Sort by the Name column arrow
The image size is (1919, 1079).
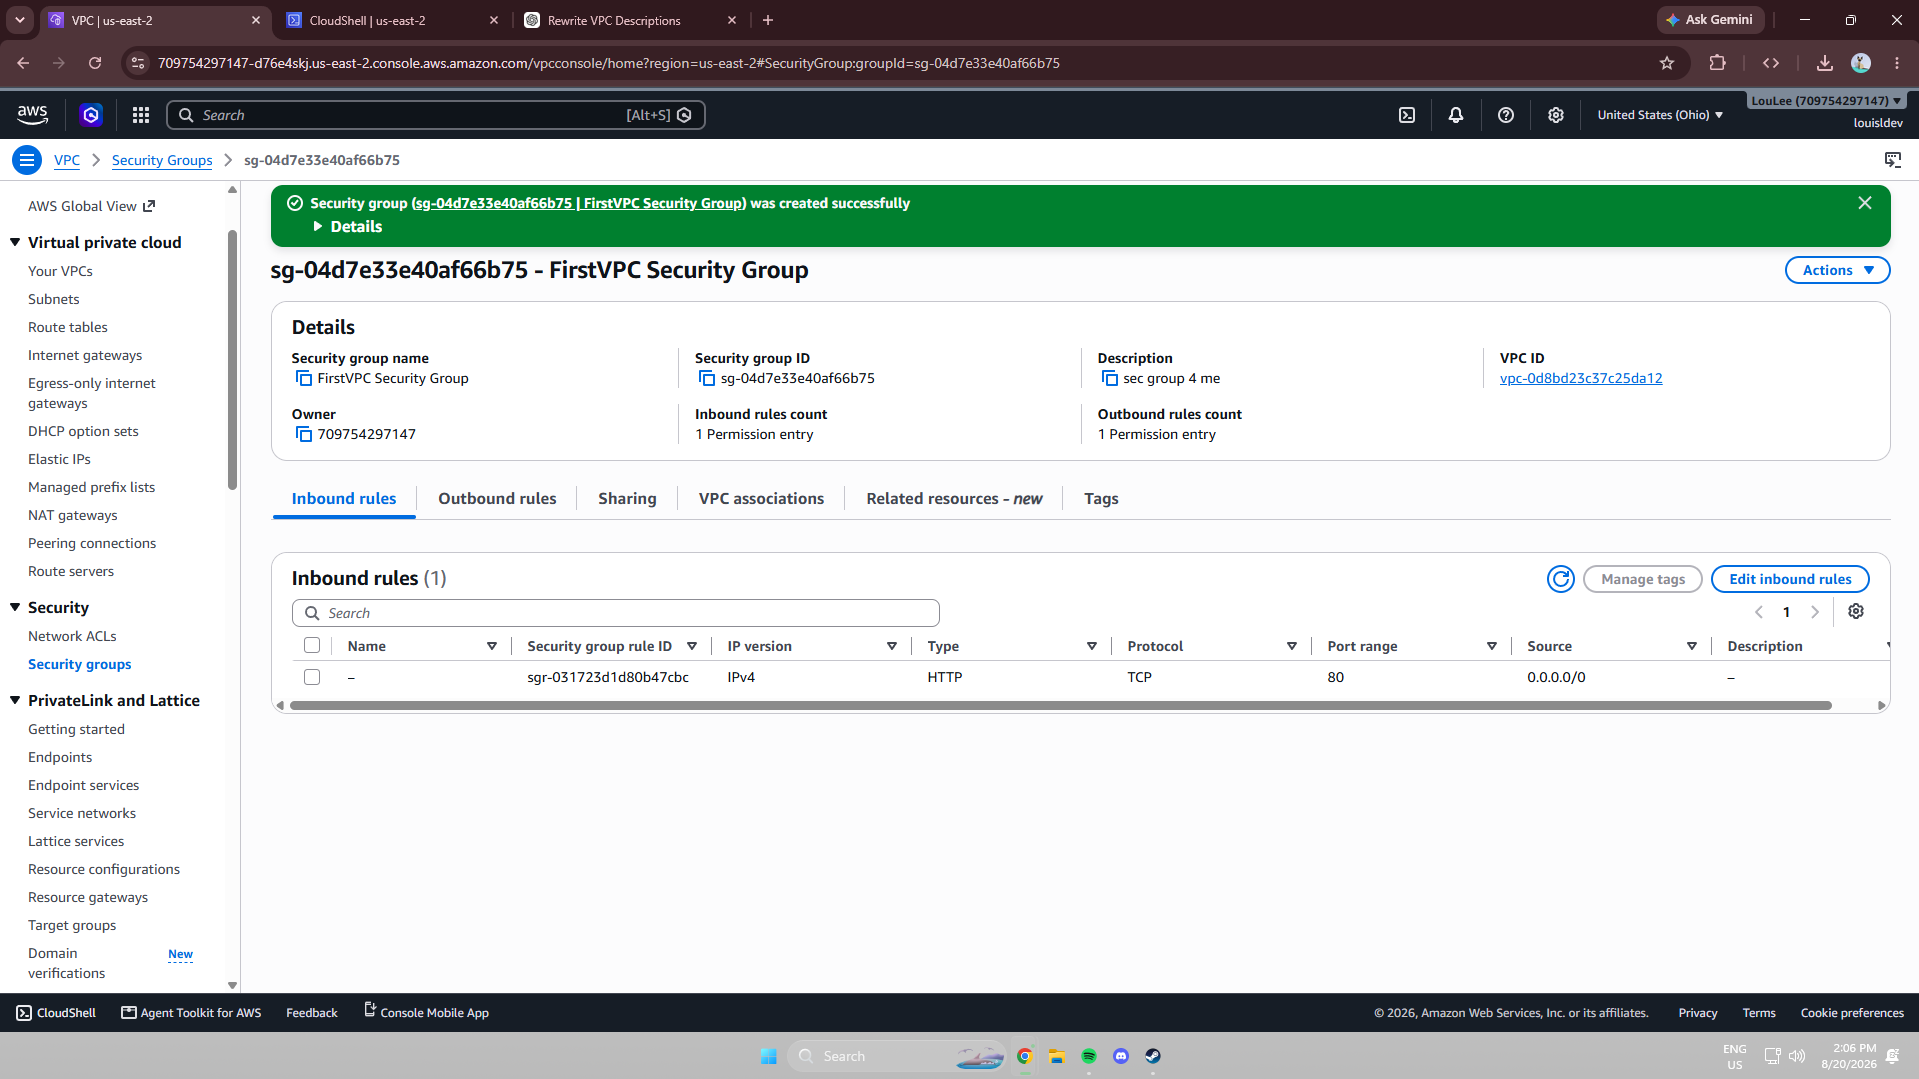click(x=492, y=646)
